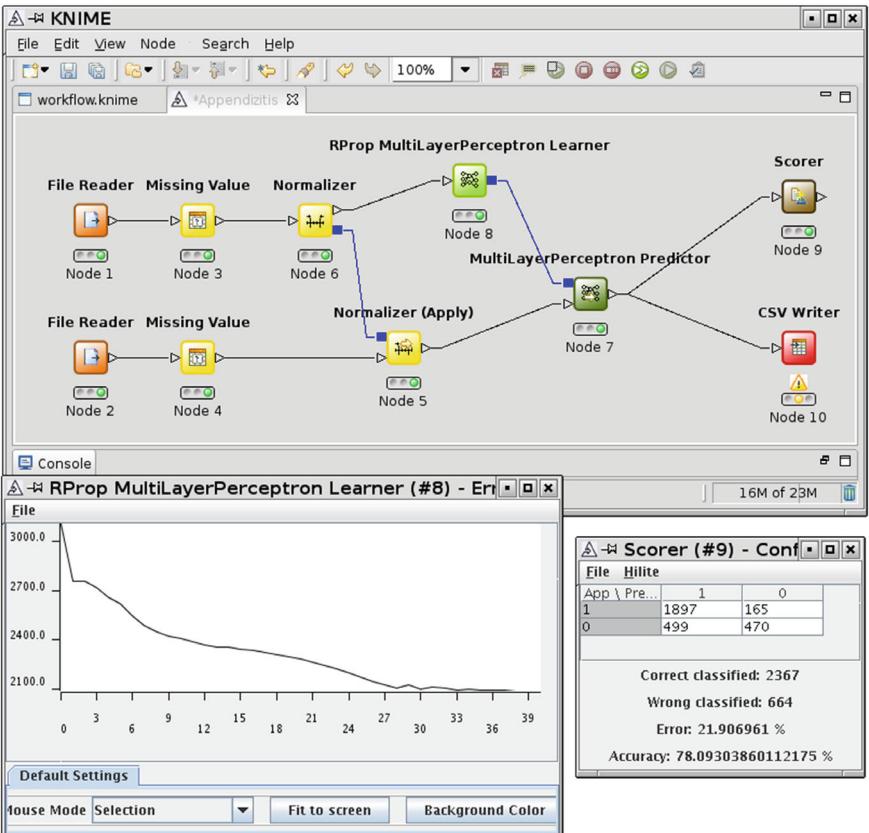The height and width of the screenshot is (833, 869).
Task: Click the RProp MultiLayerPerceptron Learner node icon
Action: point(468,181)
